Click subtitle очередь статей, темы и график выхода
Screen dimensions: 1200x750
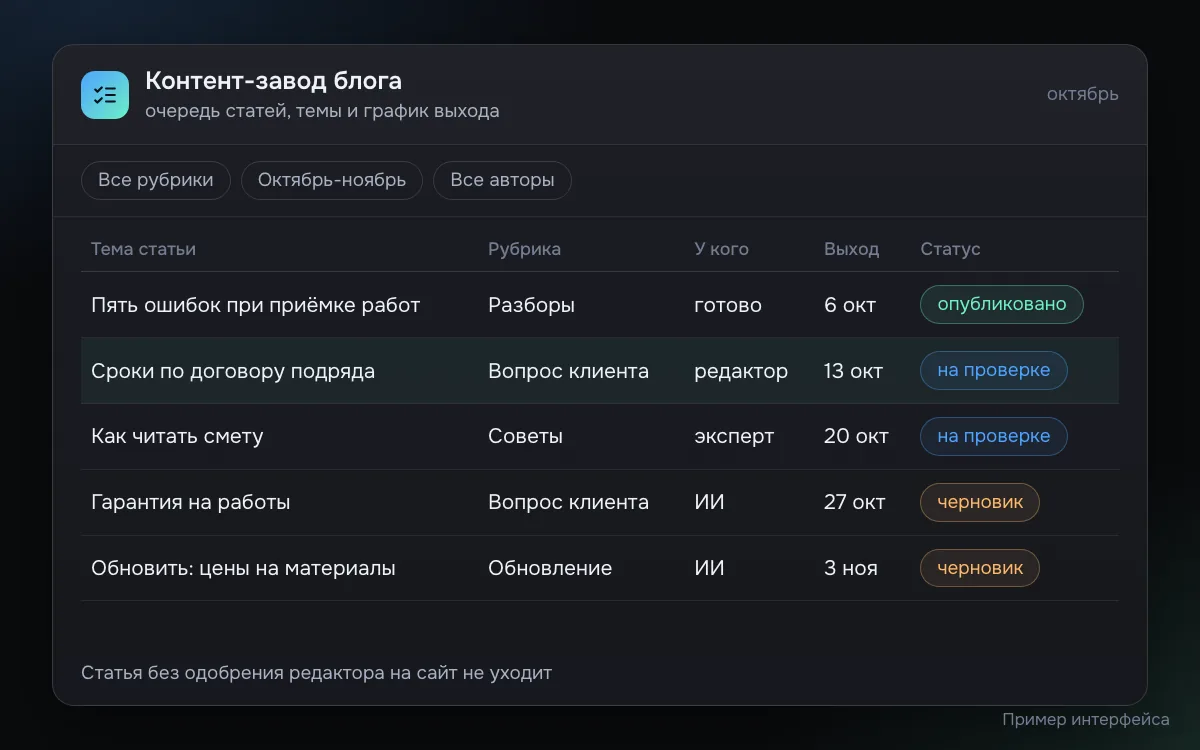(322, 111)
